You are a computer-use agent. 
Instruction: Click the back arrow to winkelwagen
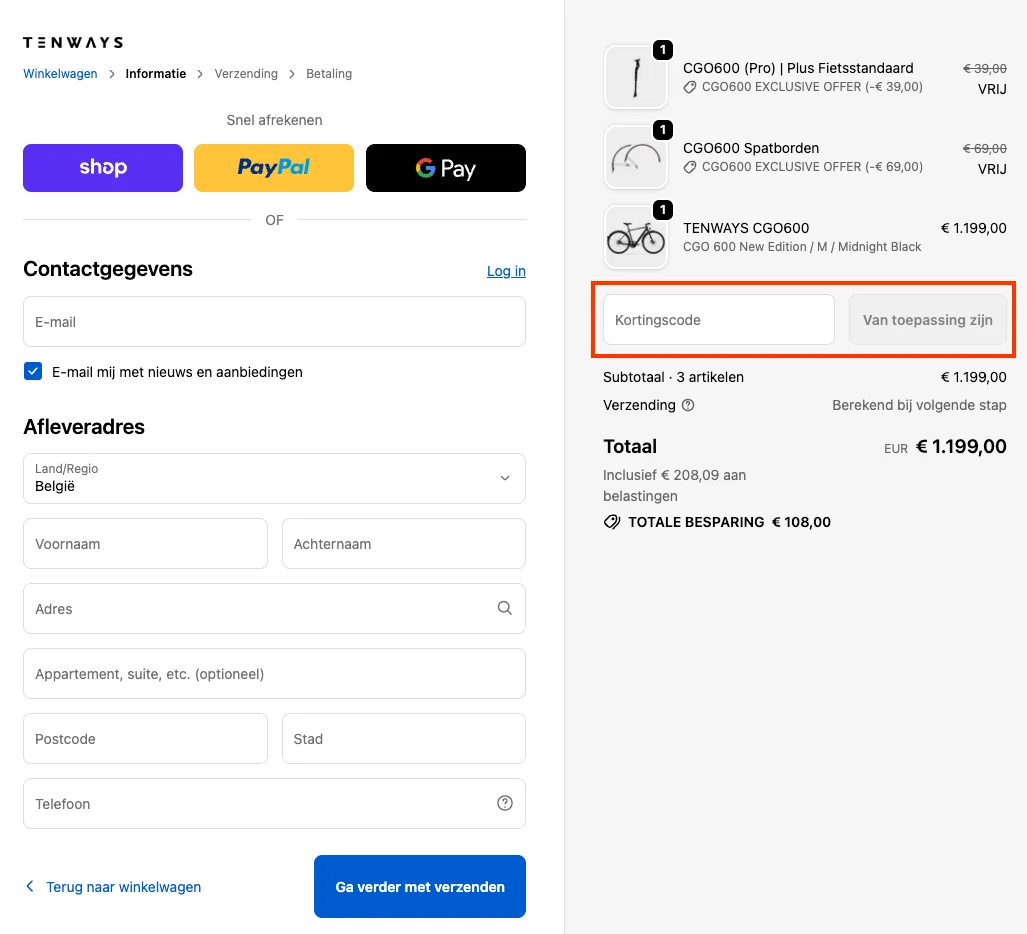[x=30, y=886]
